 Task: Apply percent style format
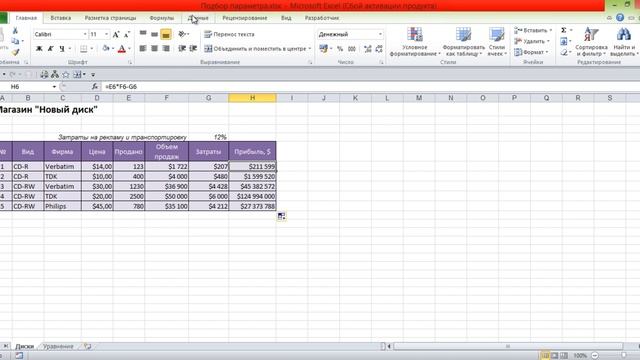(340, 49)
